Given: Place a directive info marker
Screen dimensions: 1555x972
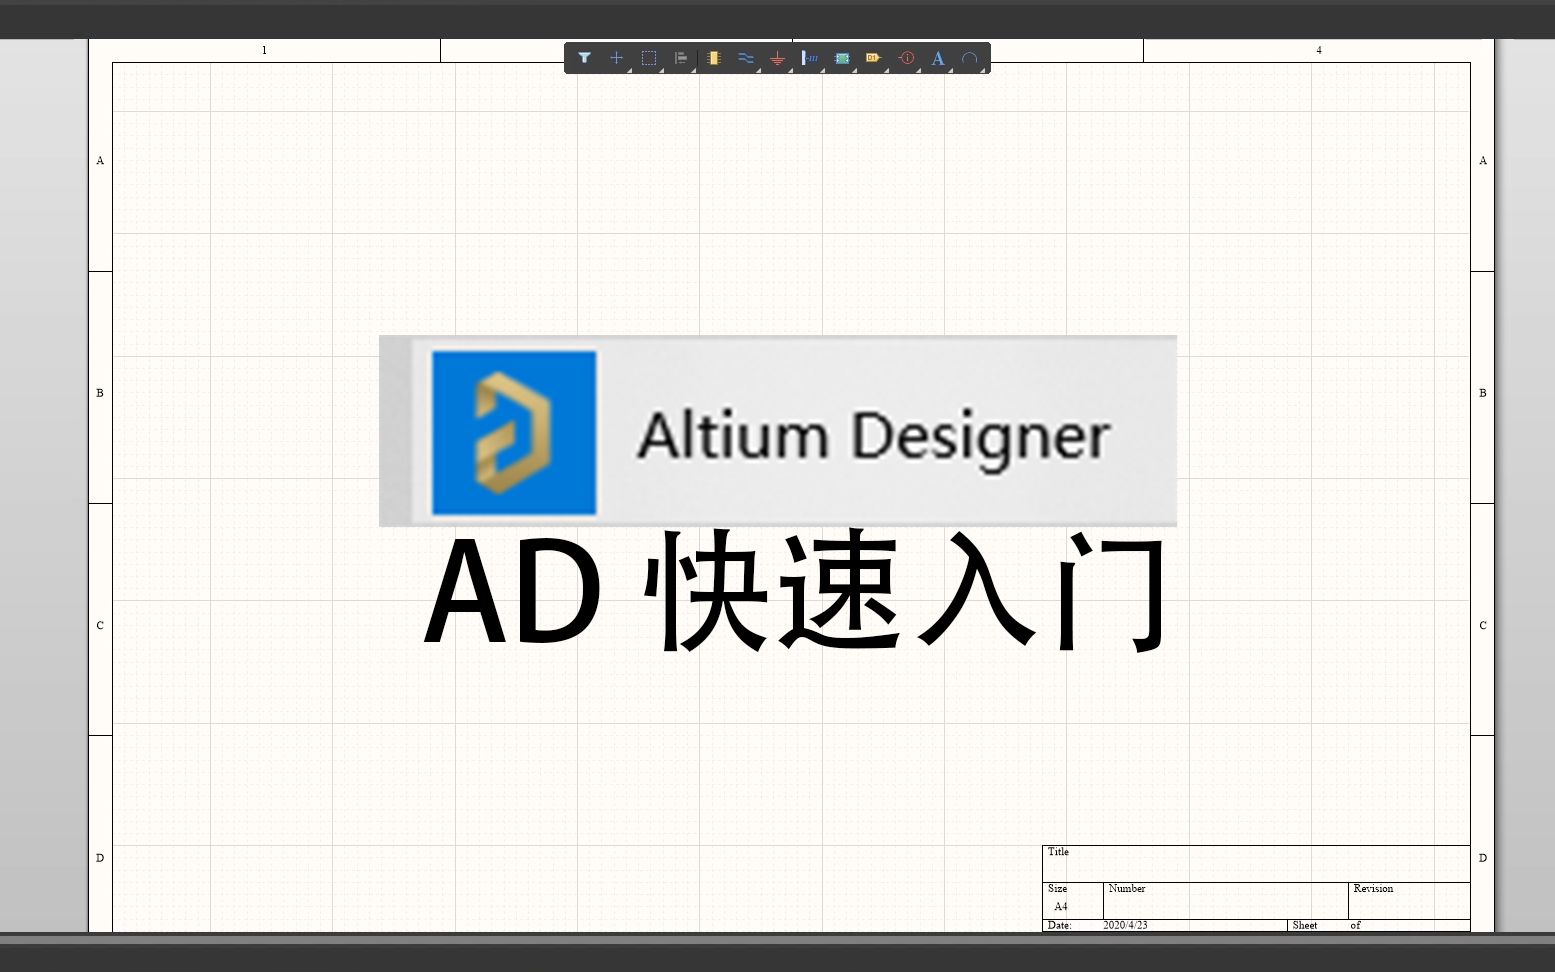Looking at the screenshot, I should click(x=906, y=58).
